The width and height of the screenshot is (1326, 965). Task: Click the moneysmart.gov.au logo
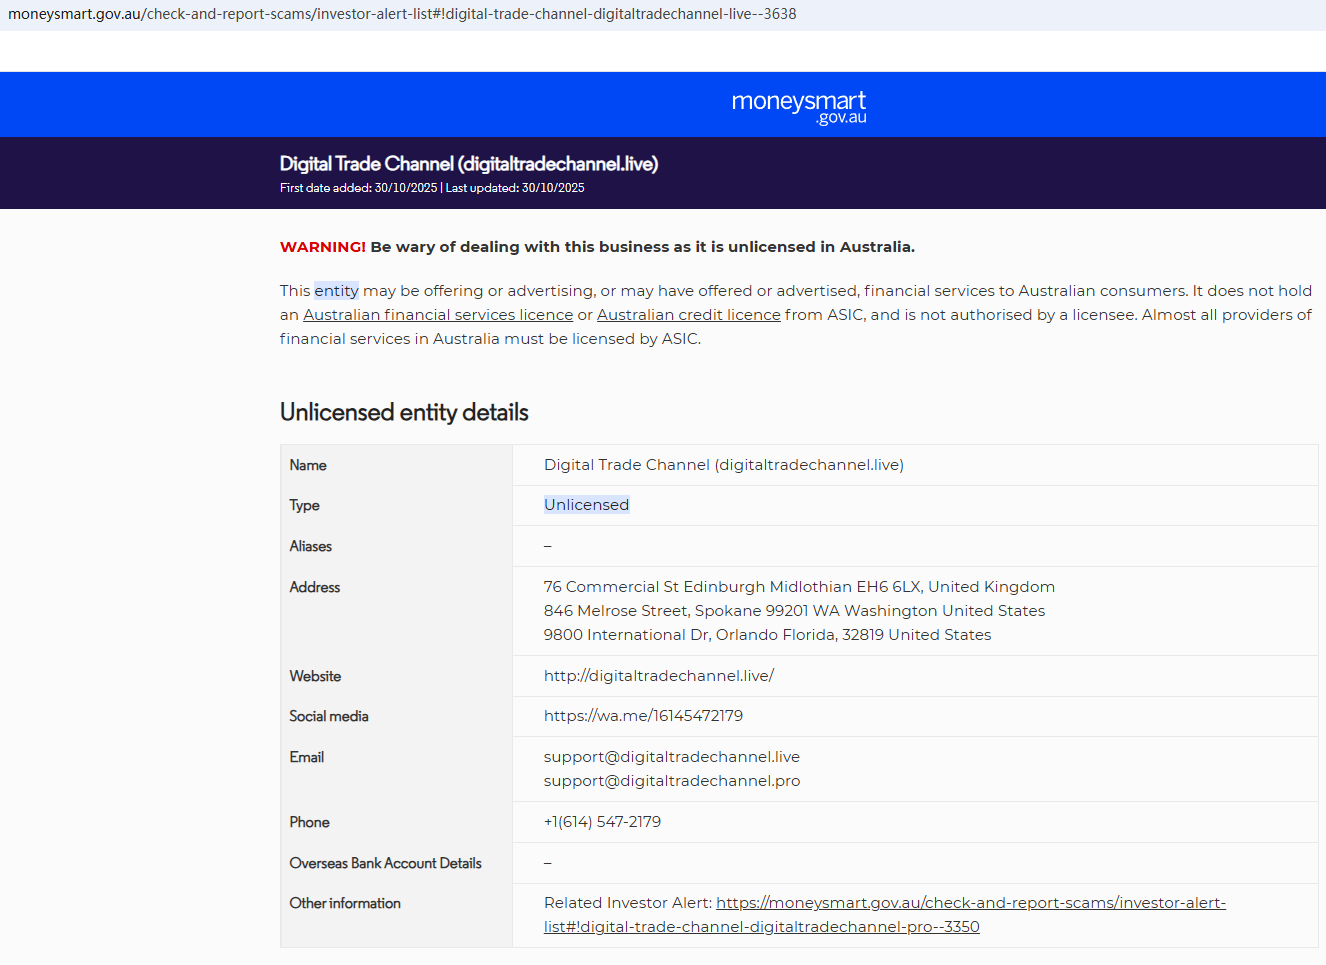coord(799,107)
